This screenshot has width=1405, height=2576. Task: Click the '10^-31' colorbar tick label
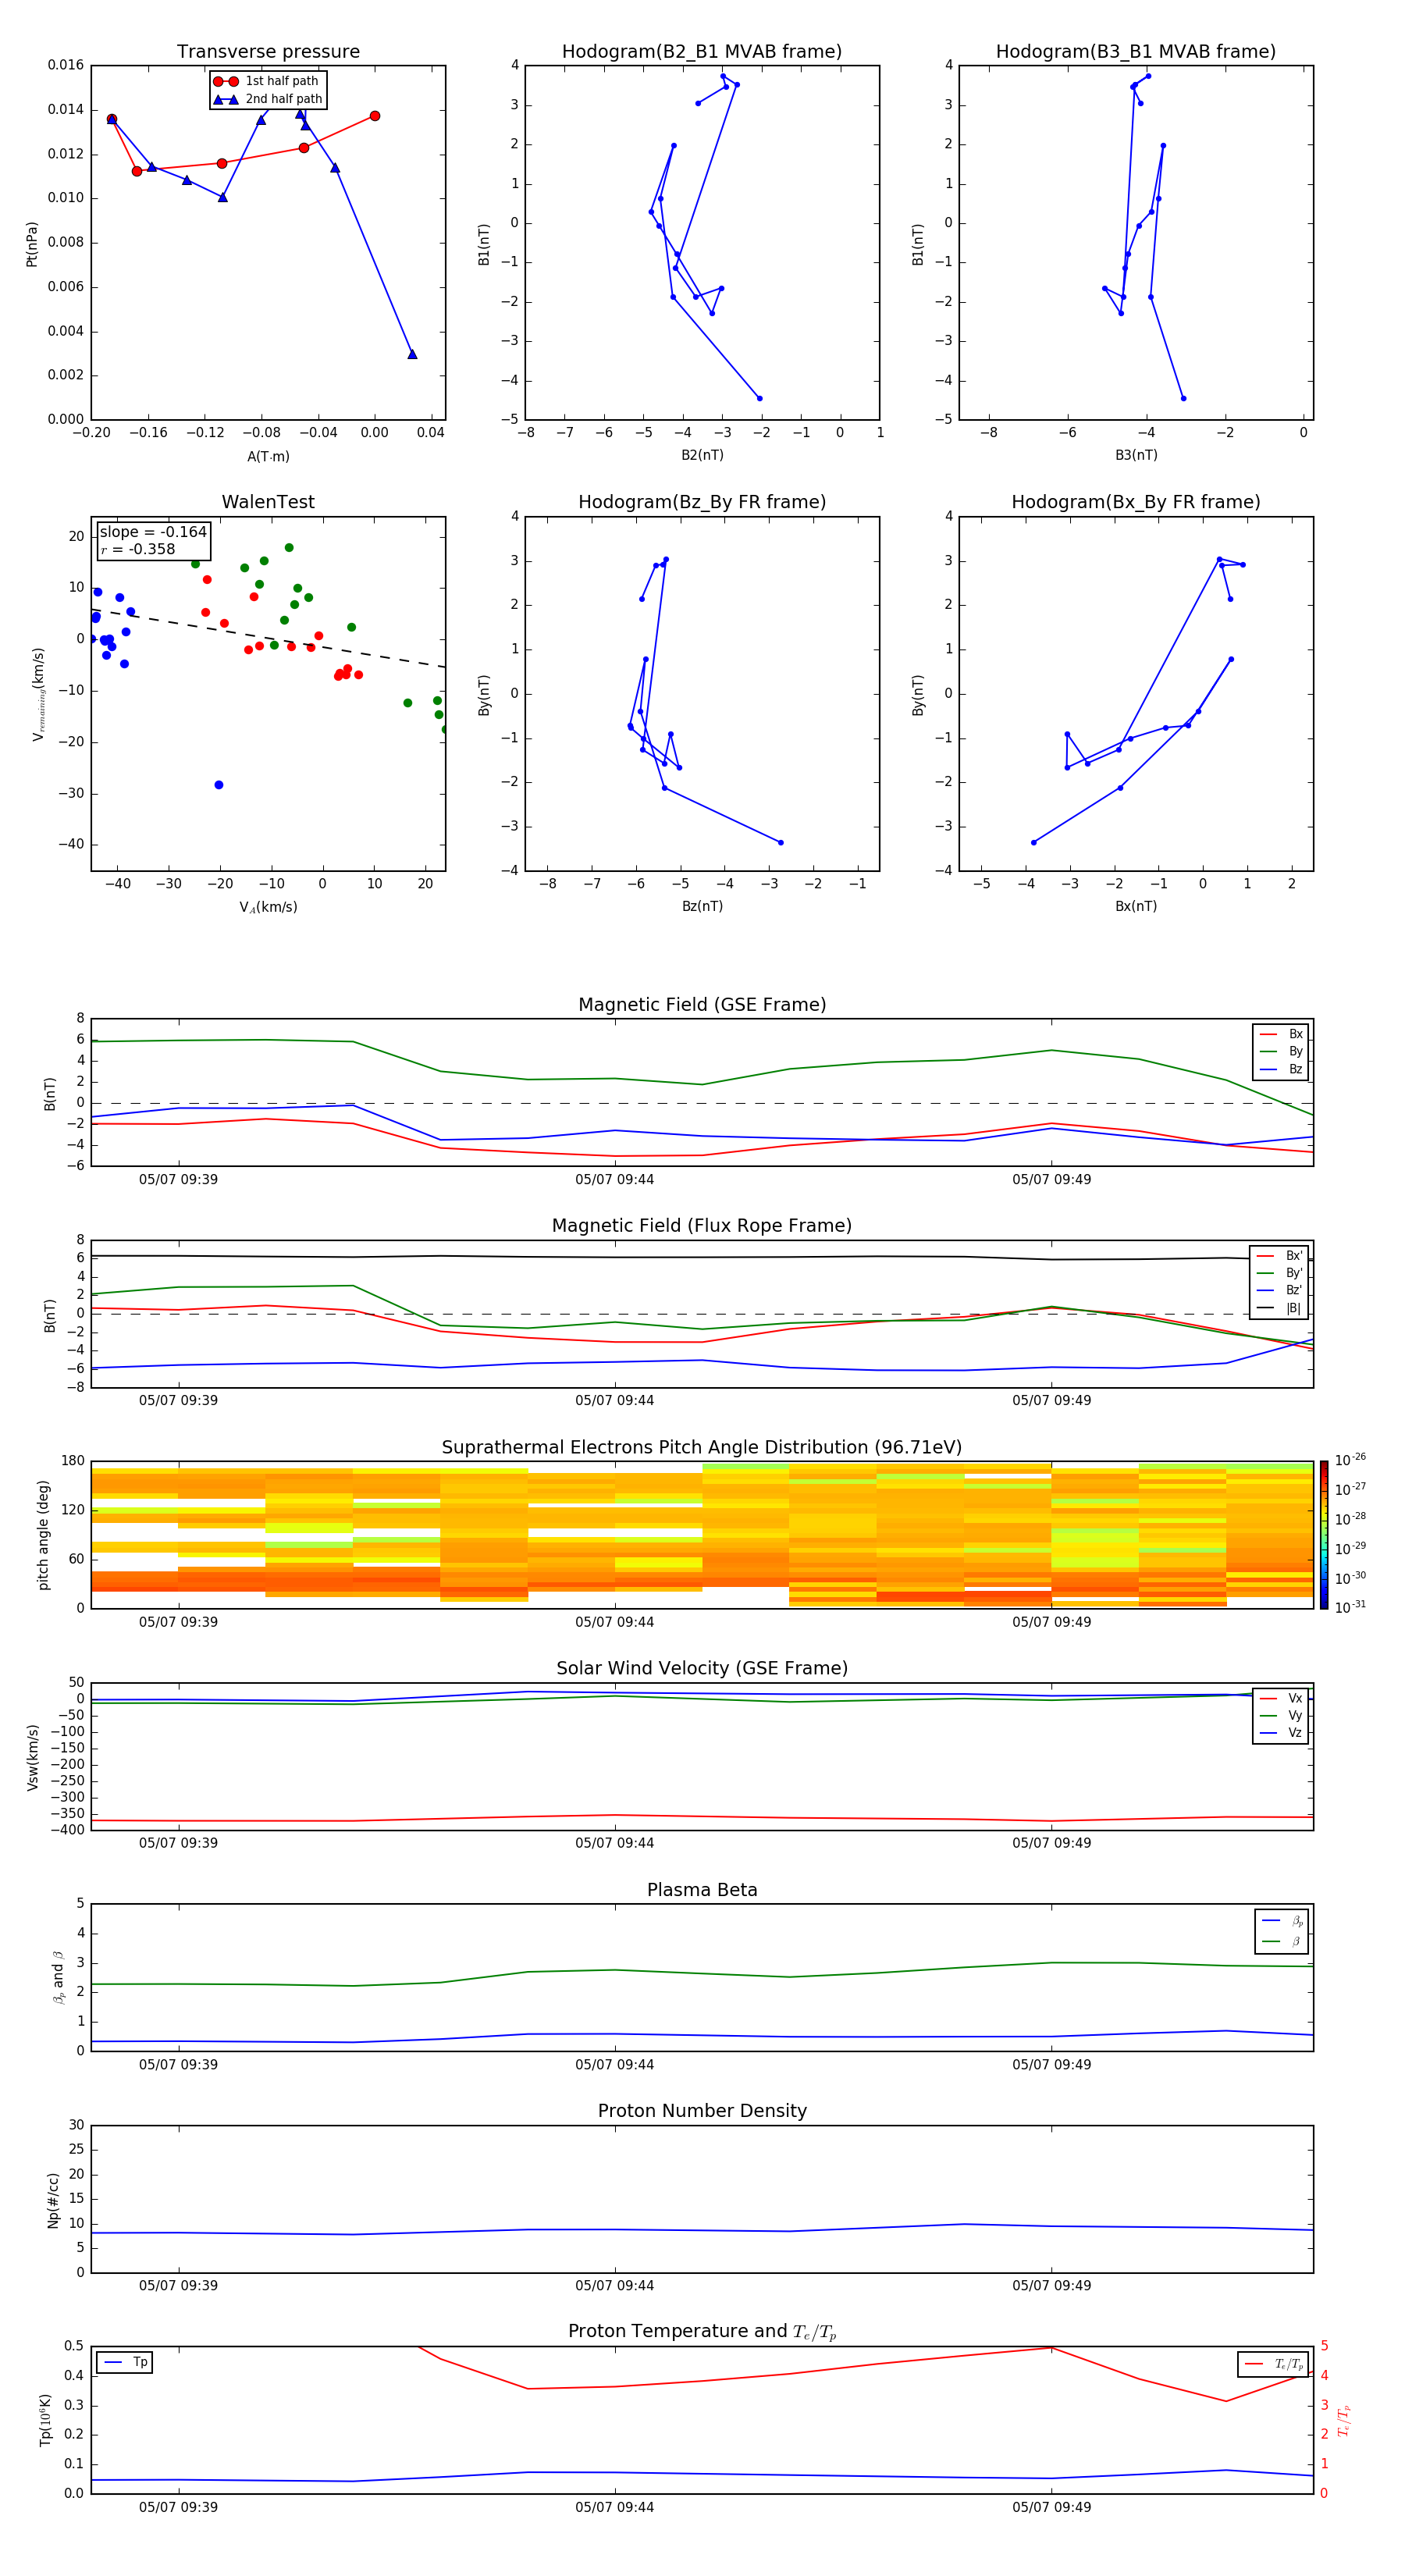[1350, 1607]
